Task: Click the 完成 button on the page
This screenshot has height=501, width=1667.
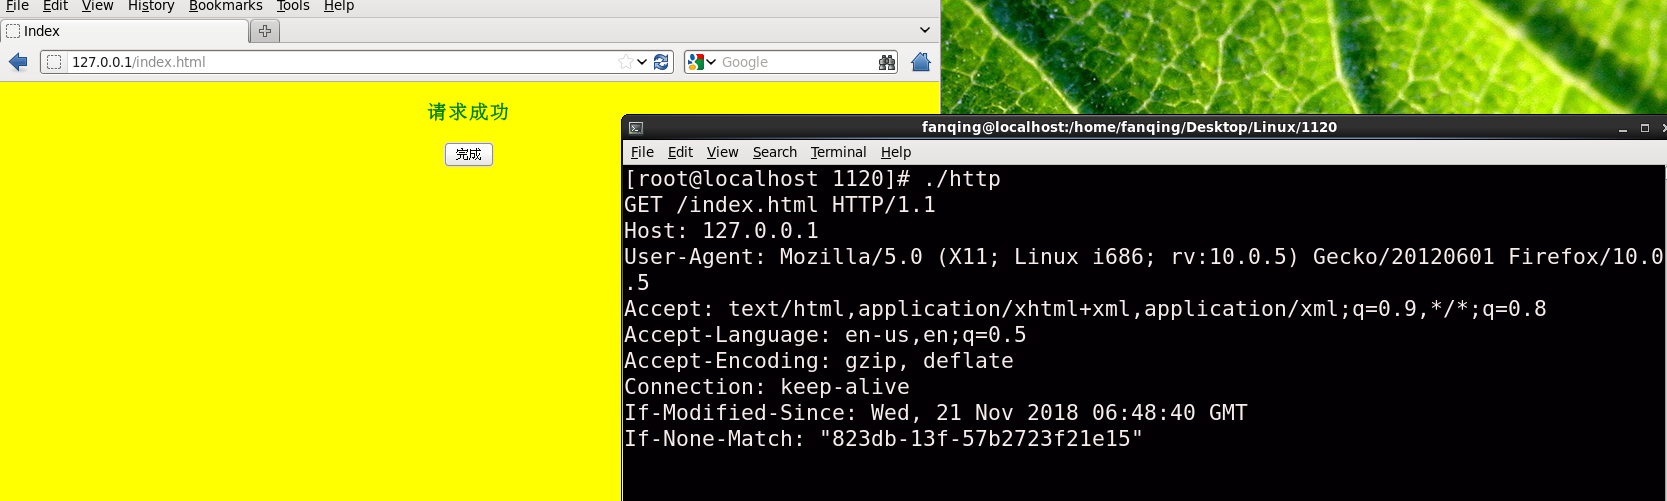Action: coord(469,154)
